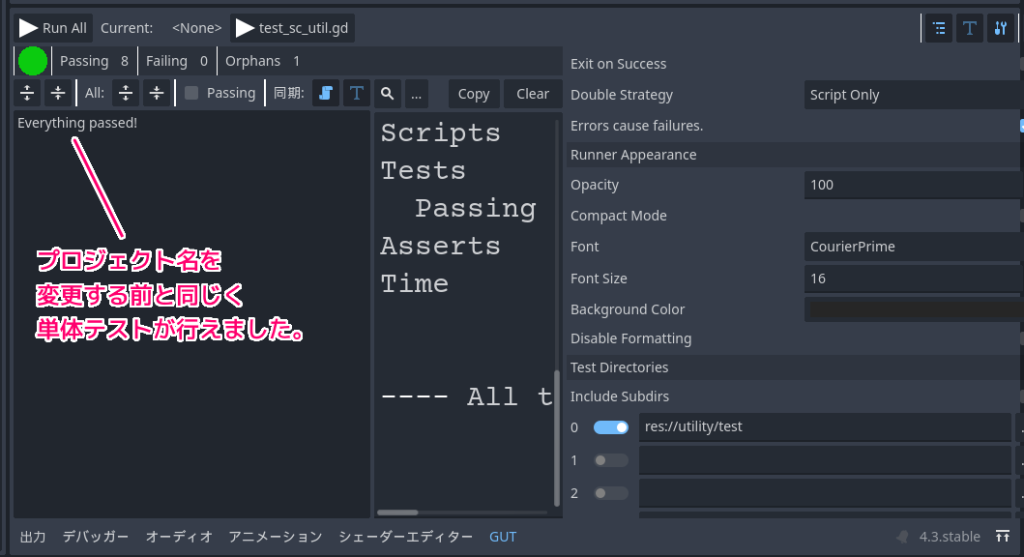The image size is (1024, 557).
Task: Edit the res://utility/test directory field
Action: coord(825,427)
